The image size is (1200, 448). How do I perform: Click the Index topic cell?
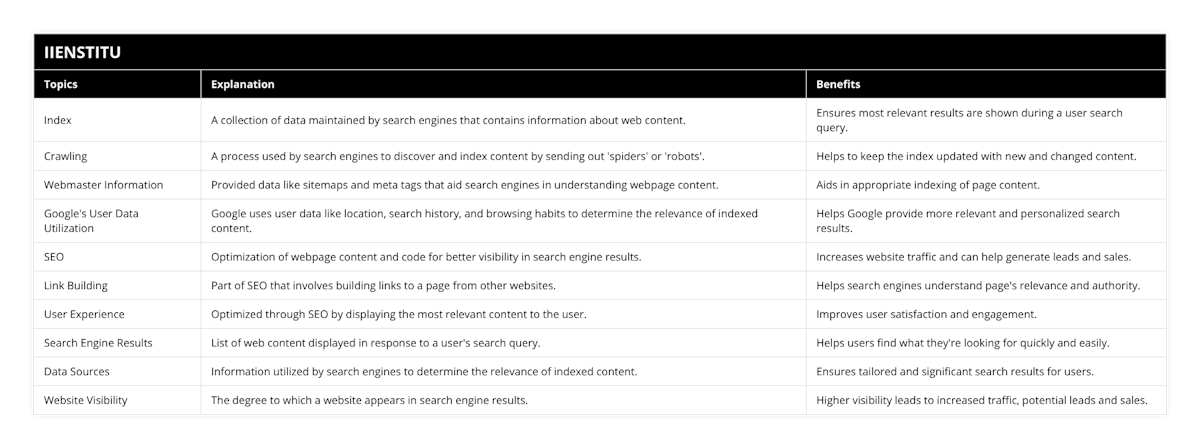(x=58, y=120)
